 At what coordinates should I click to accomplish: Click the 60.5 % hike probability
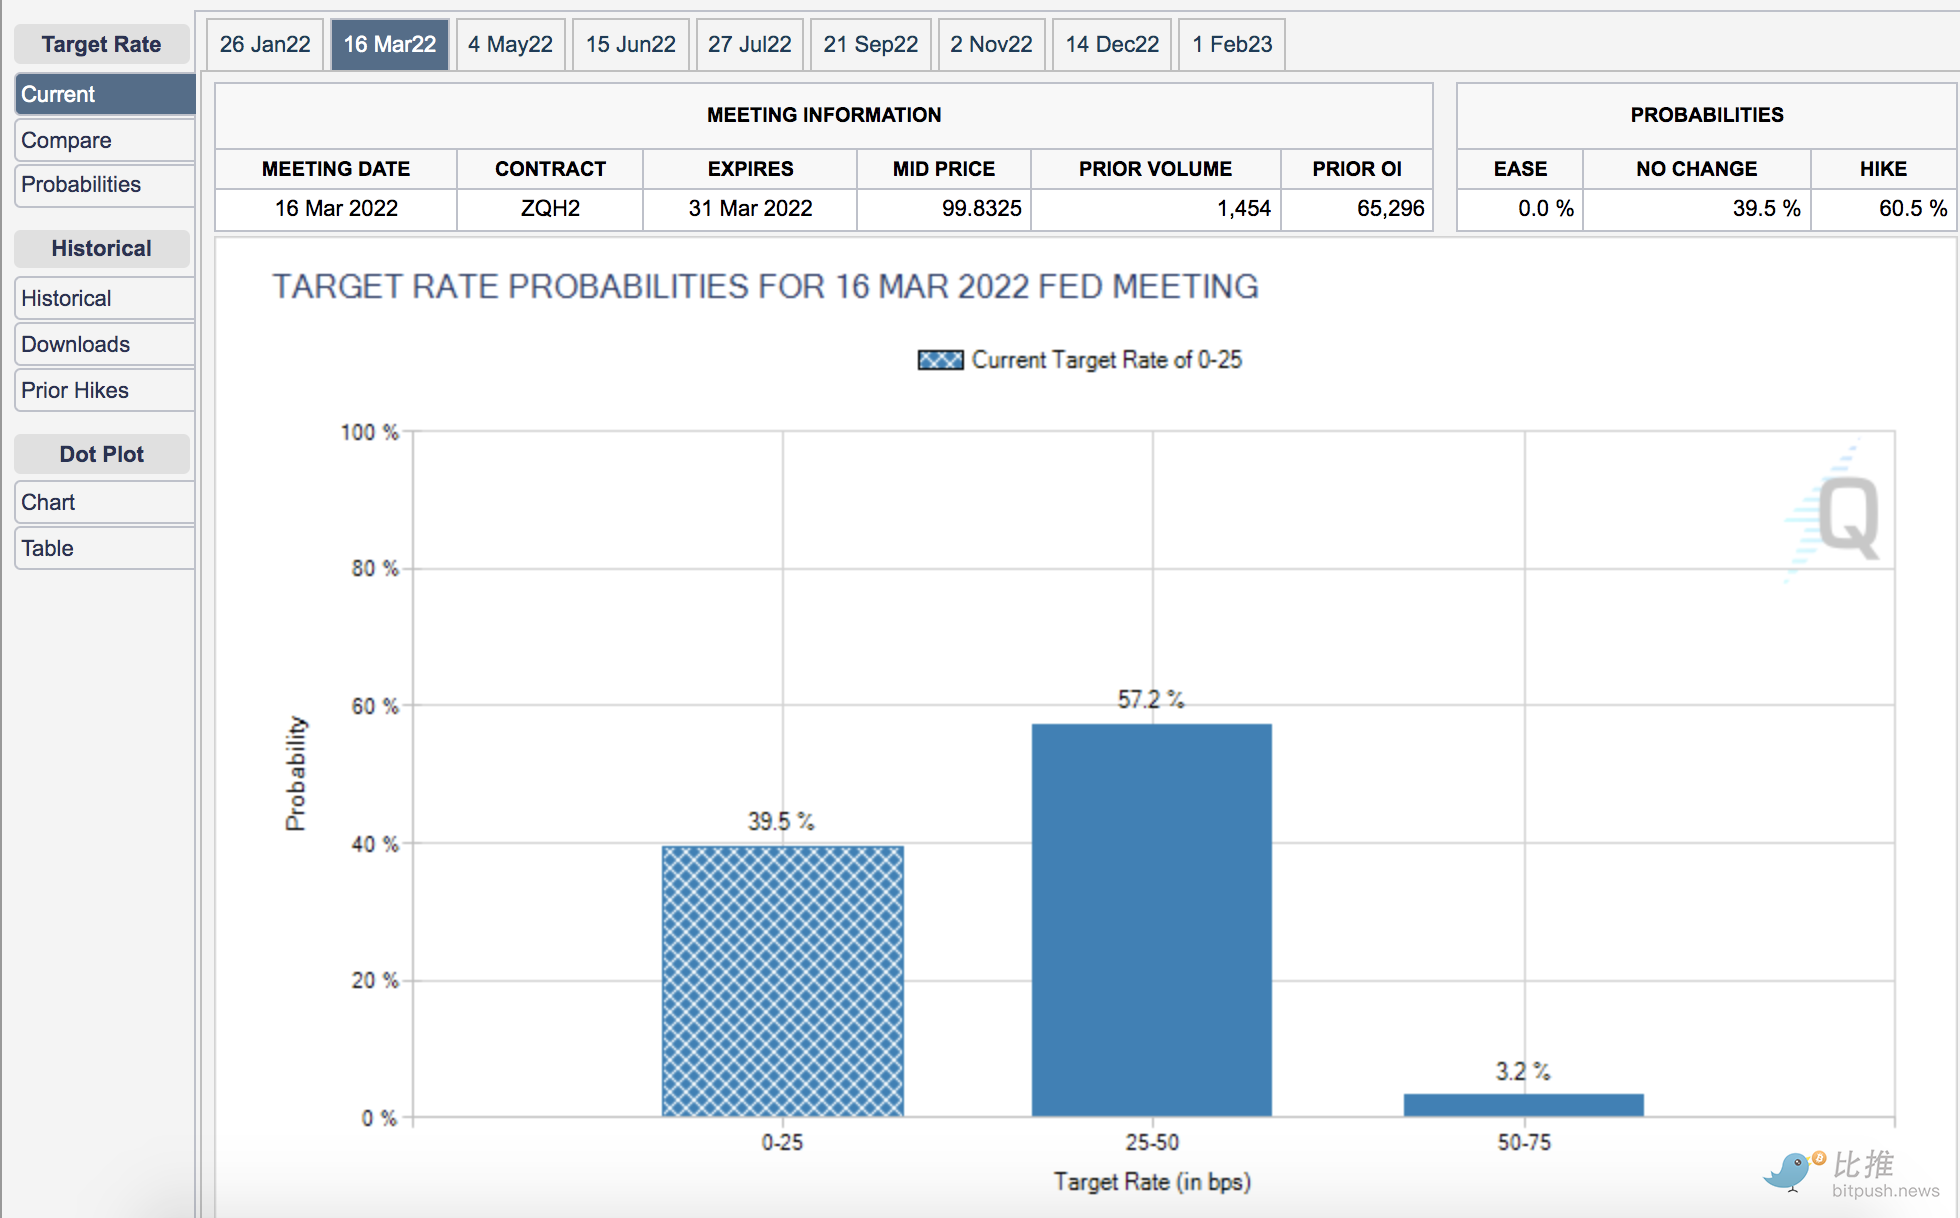click(x=1912, y=208)
